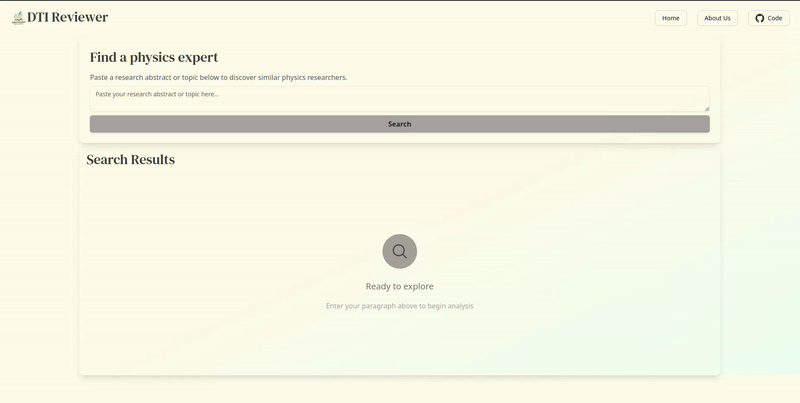Click the magnifying glass search icon
The image size is (800, 403).
399,251
